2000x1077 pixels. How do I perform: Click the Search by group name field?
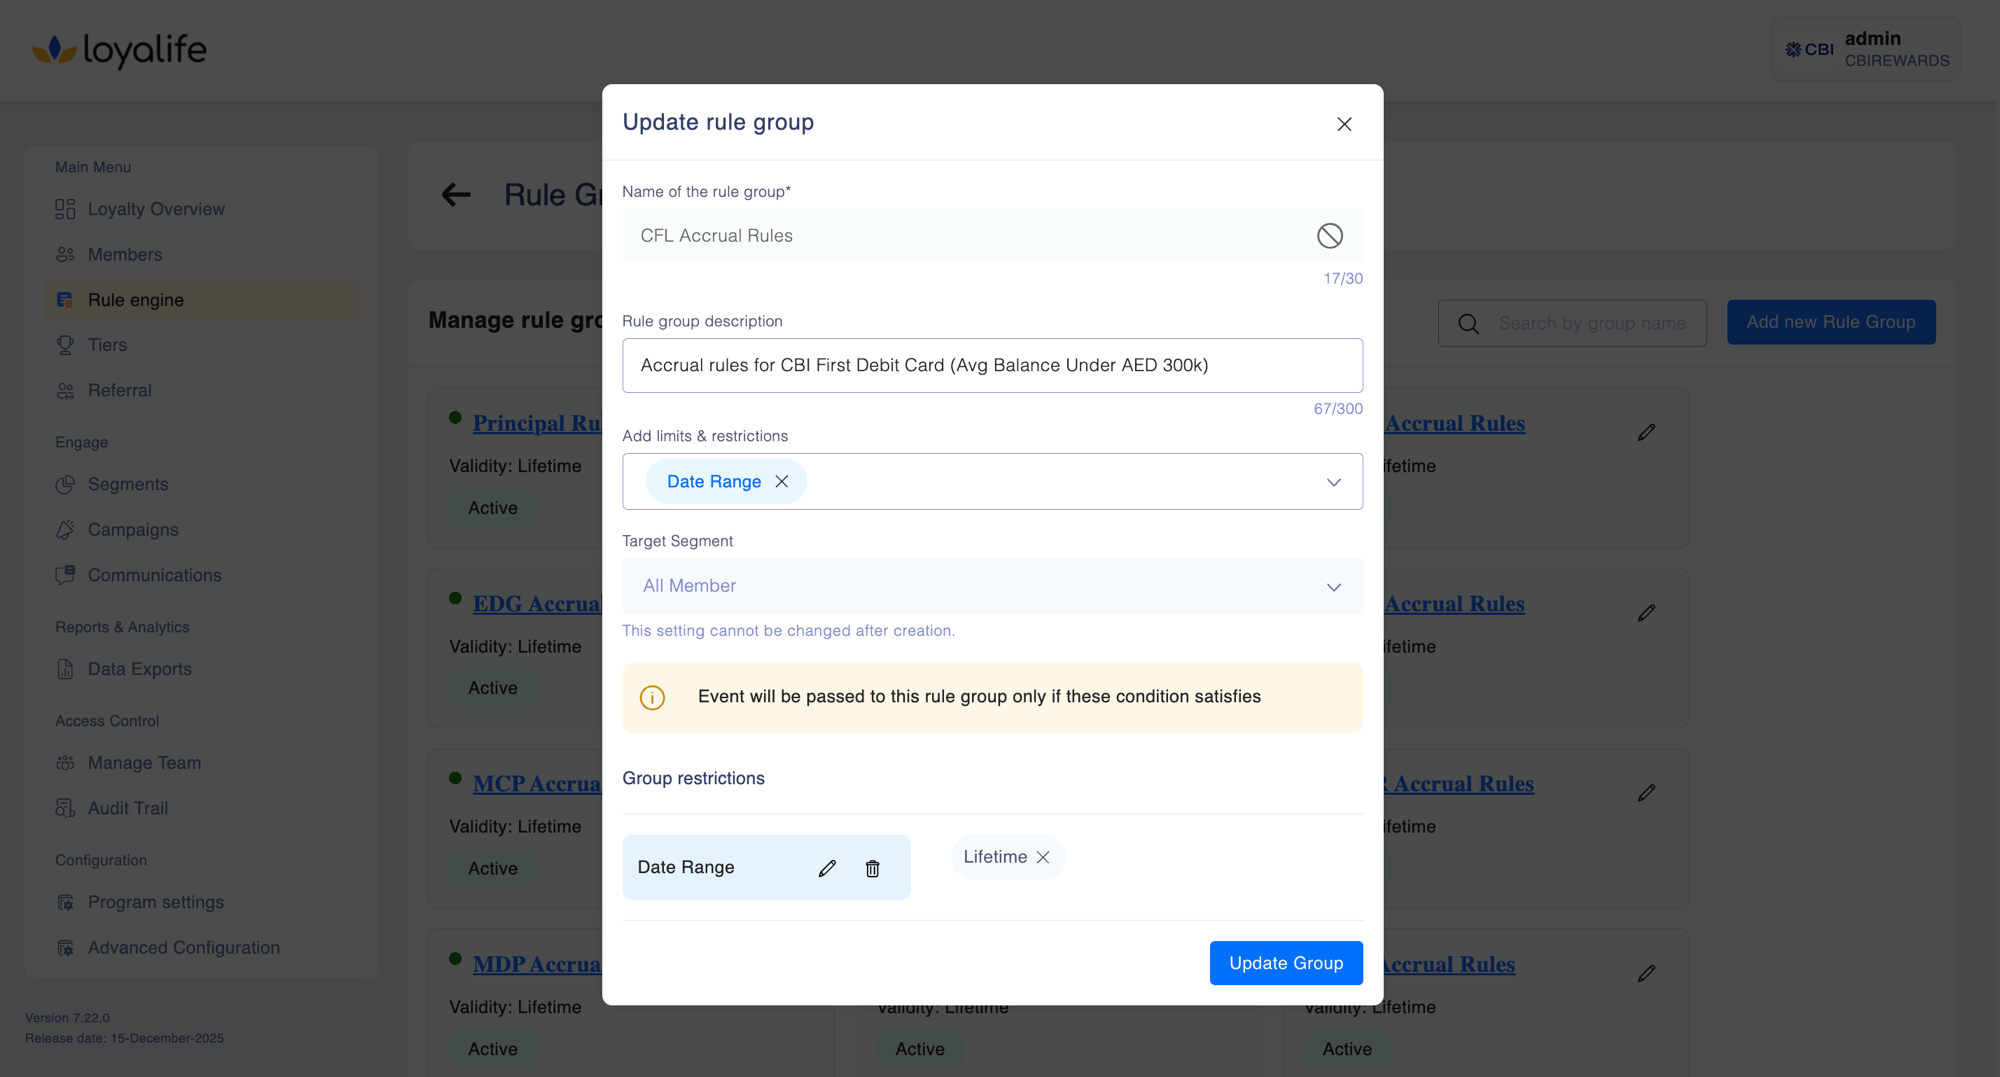click(x=1592, y=323)
